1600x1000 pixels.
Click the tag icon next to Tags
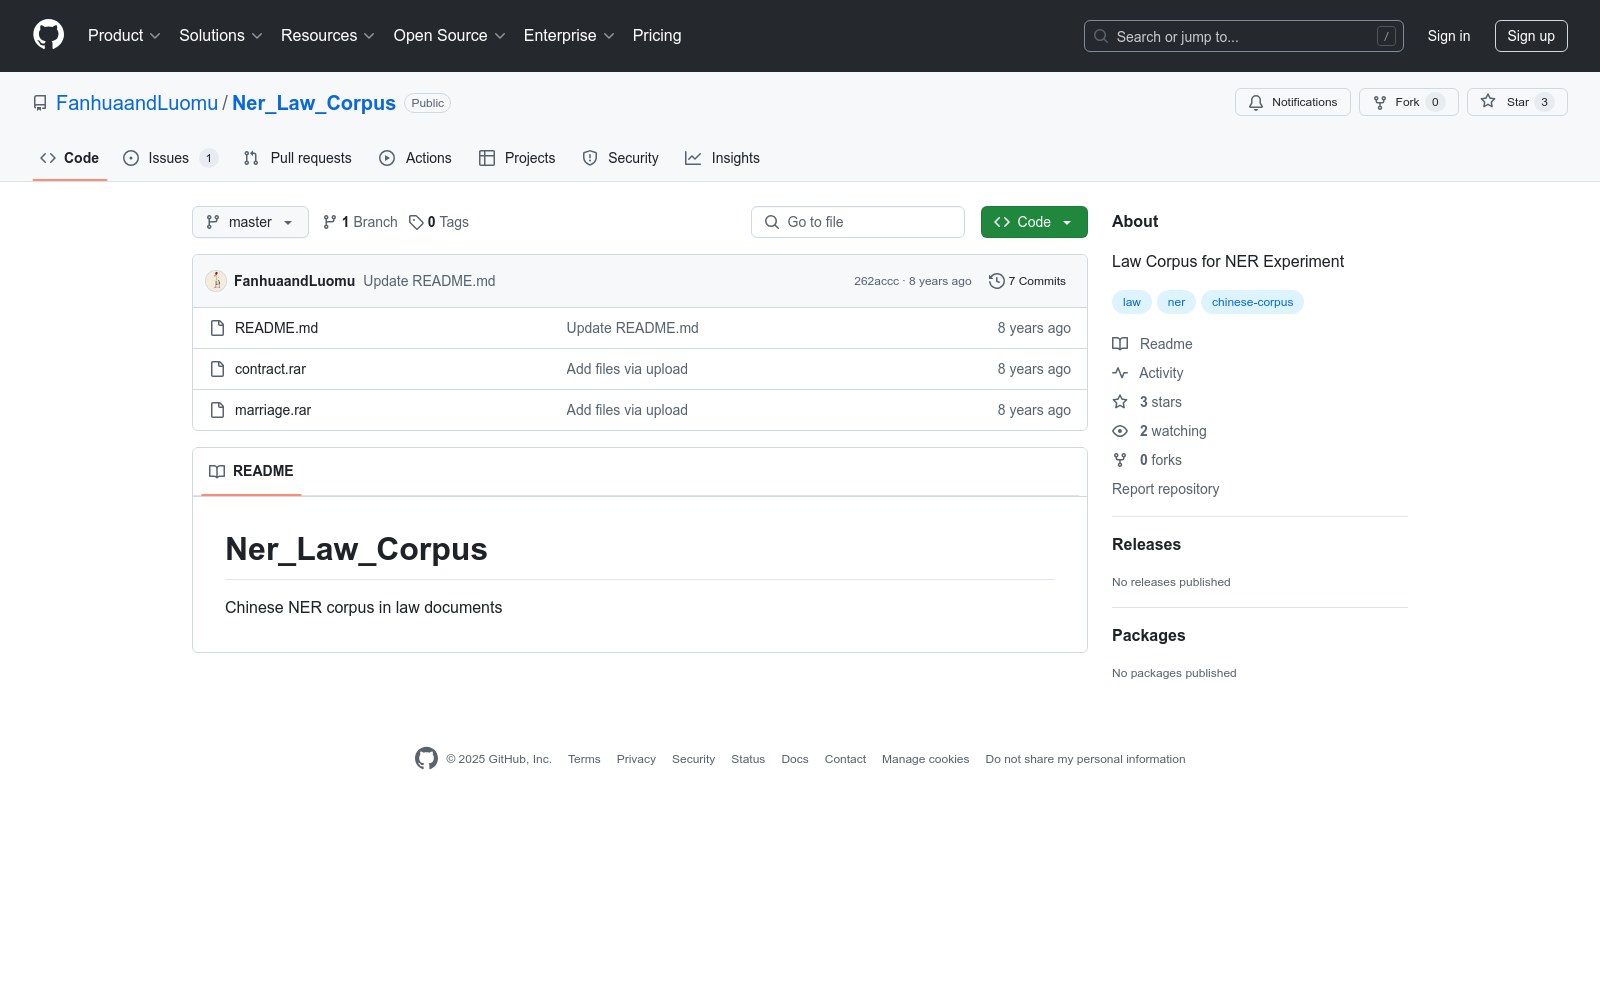(416, 222)
